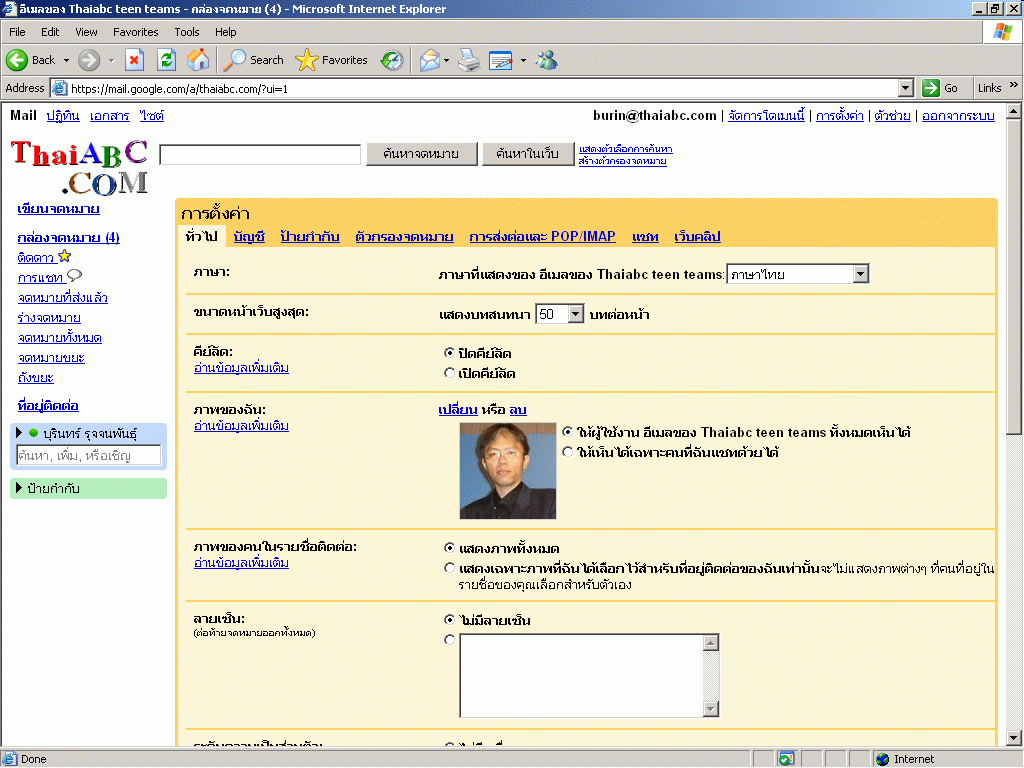1024x768 pixels.
Task: Select the ไม่มีลายเซ็น radio button
Action: tap(450, 620)
